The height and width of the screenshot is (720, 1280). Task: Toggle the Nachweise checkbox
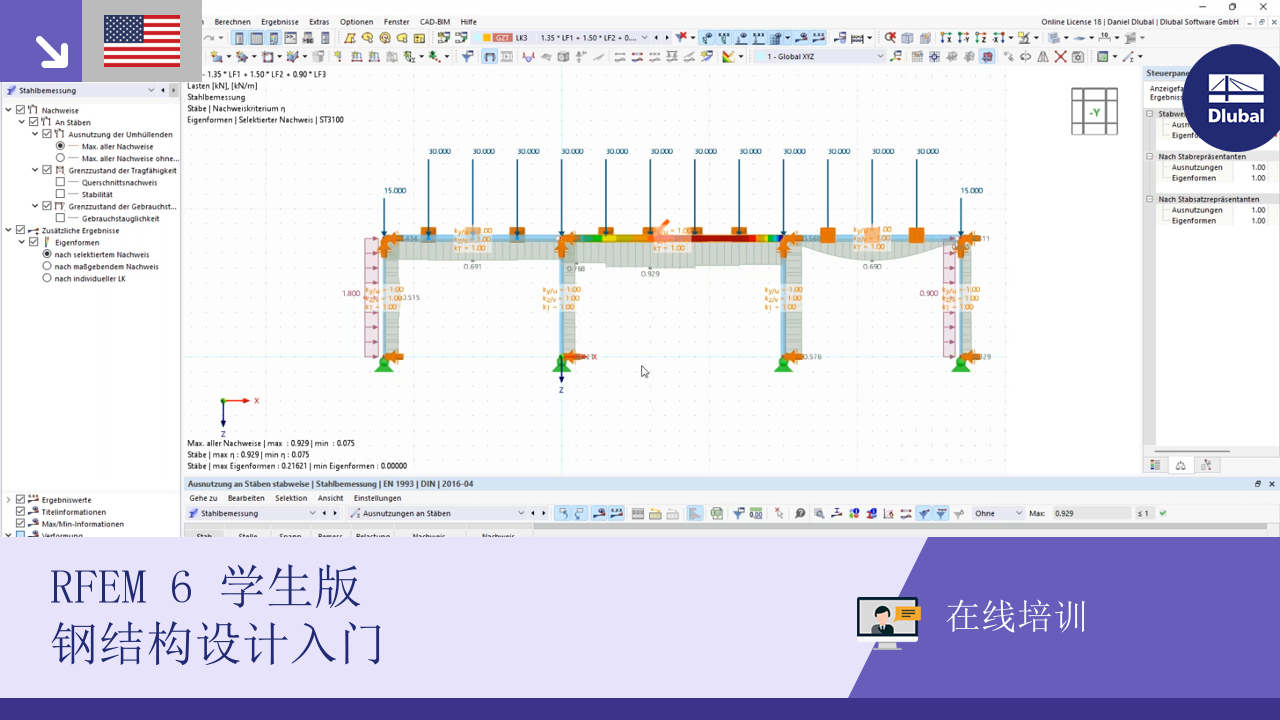click(x=20, y=110)
